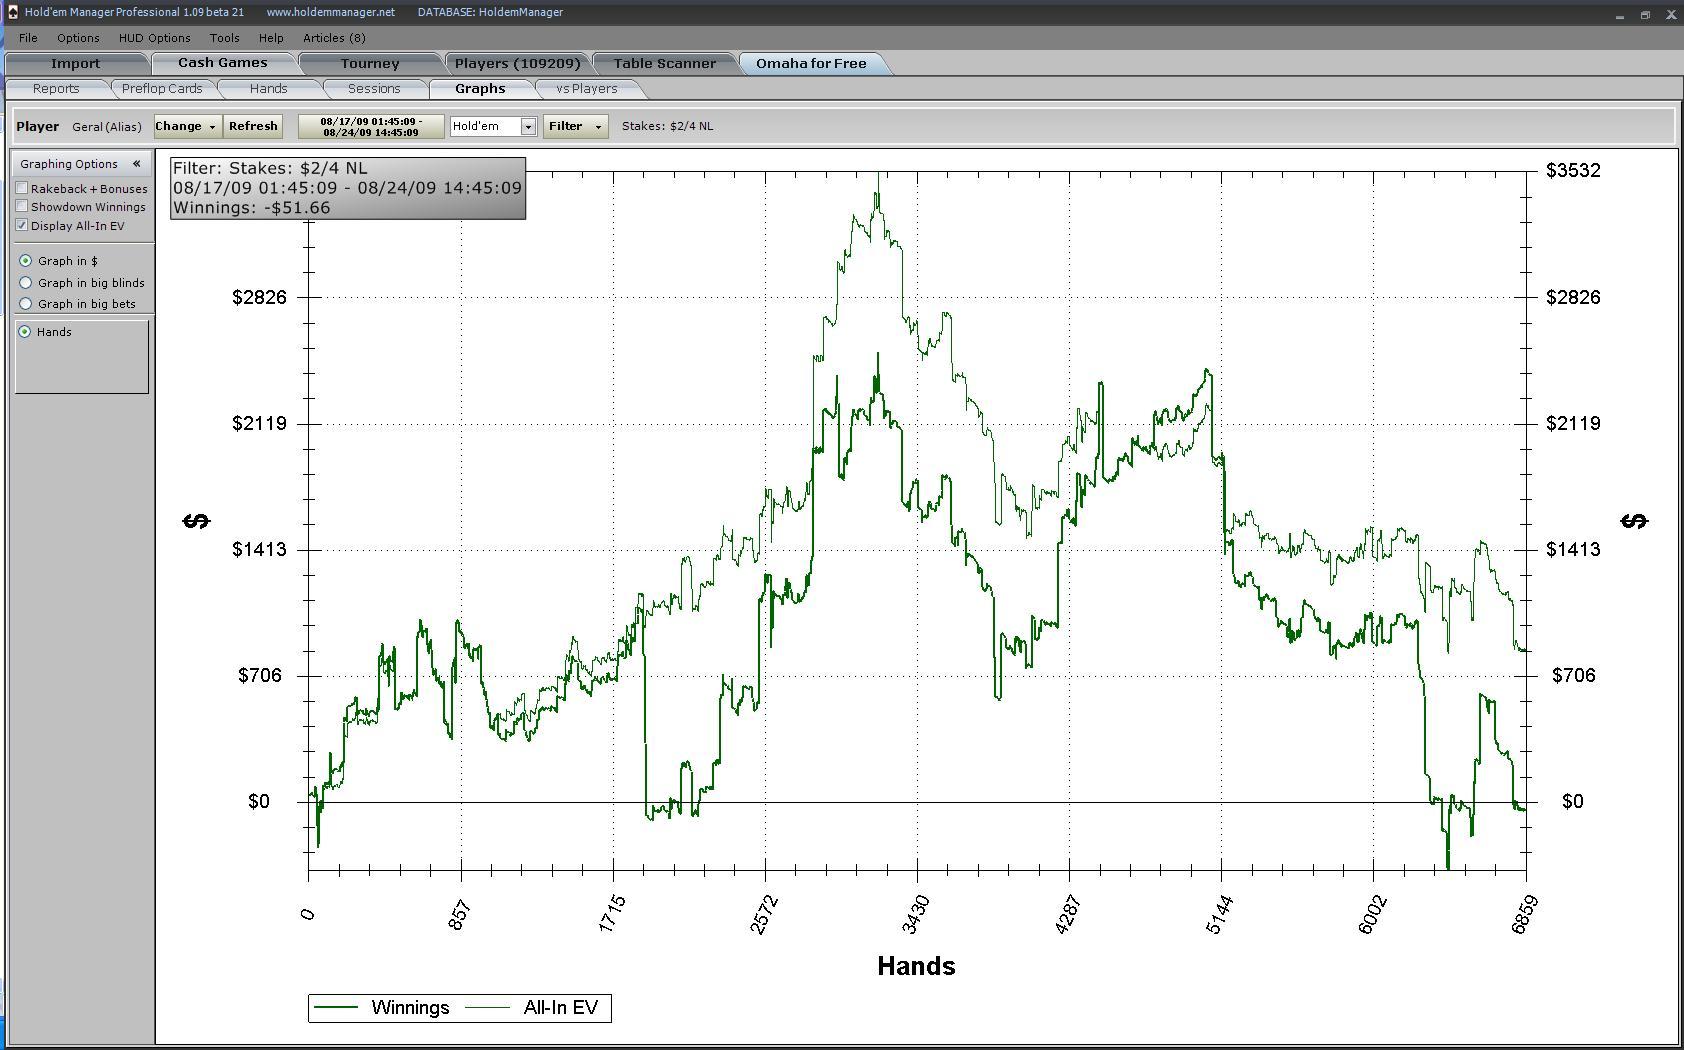Open the HUD Options menu
Screen dimensions: 1684x1050
[x=154, y=38]
